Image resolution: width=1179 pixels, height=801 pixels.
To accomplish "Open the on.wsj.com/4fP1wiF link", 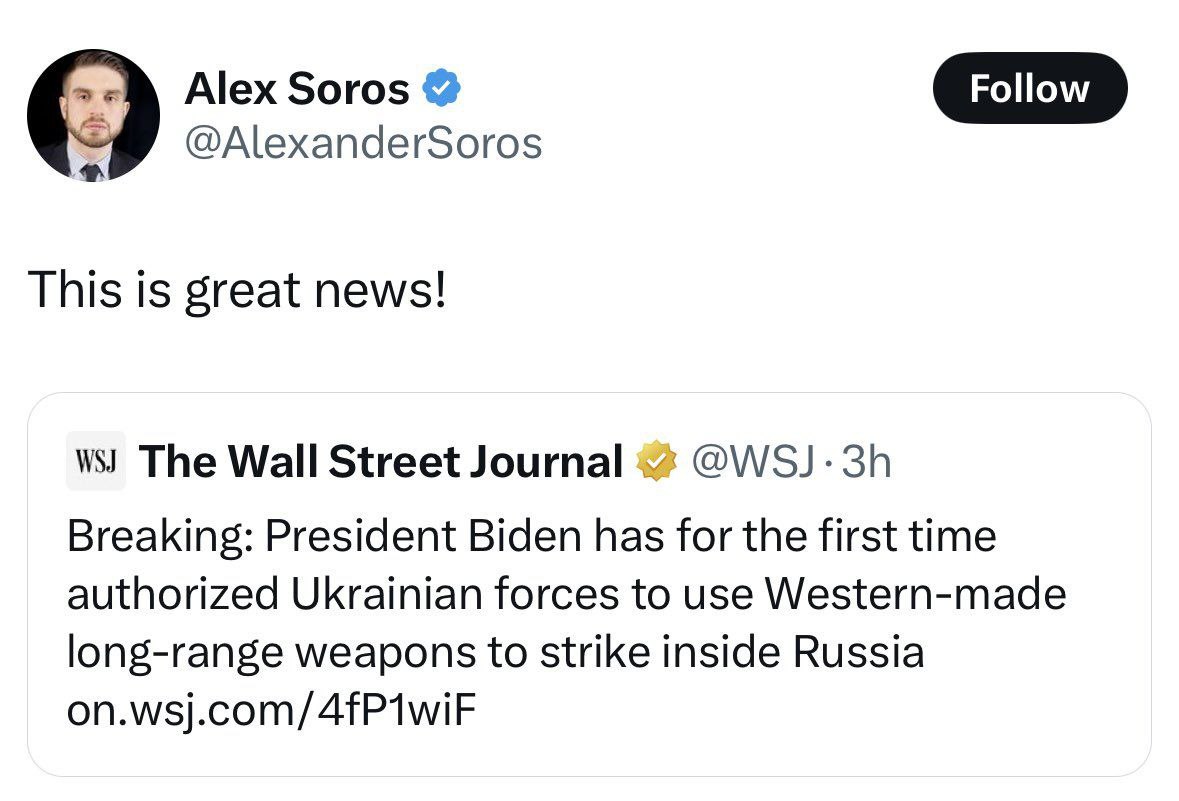I will (x=271, y=709).
